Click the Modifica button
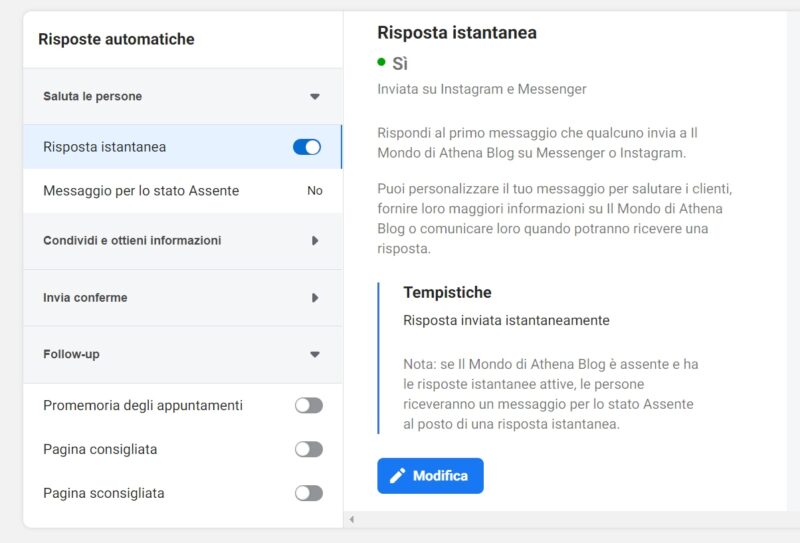 [x=430, y=476]
